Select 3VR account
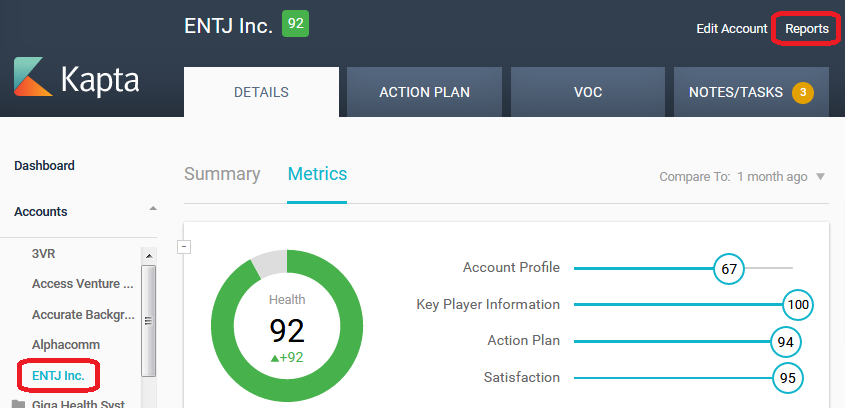This screenshot has height=408, width=845. (x=44, y=253)
